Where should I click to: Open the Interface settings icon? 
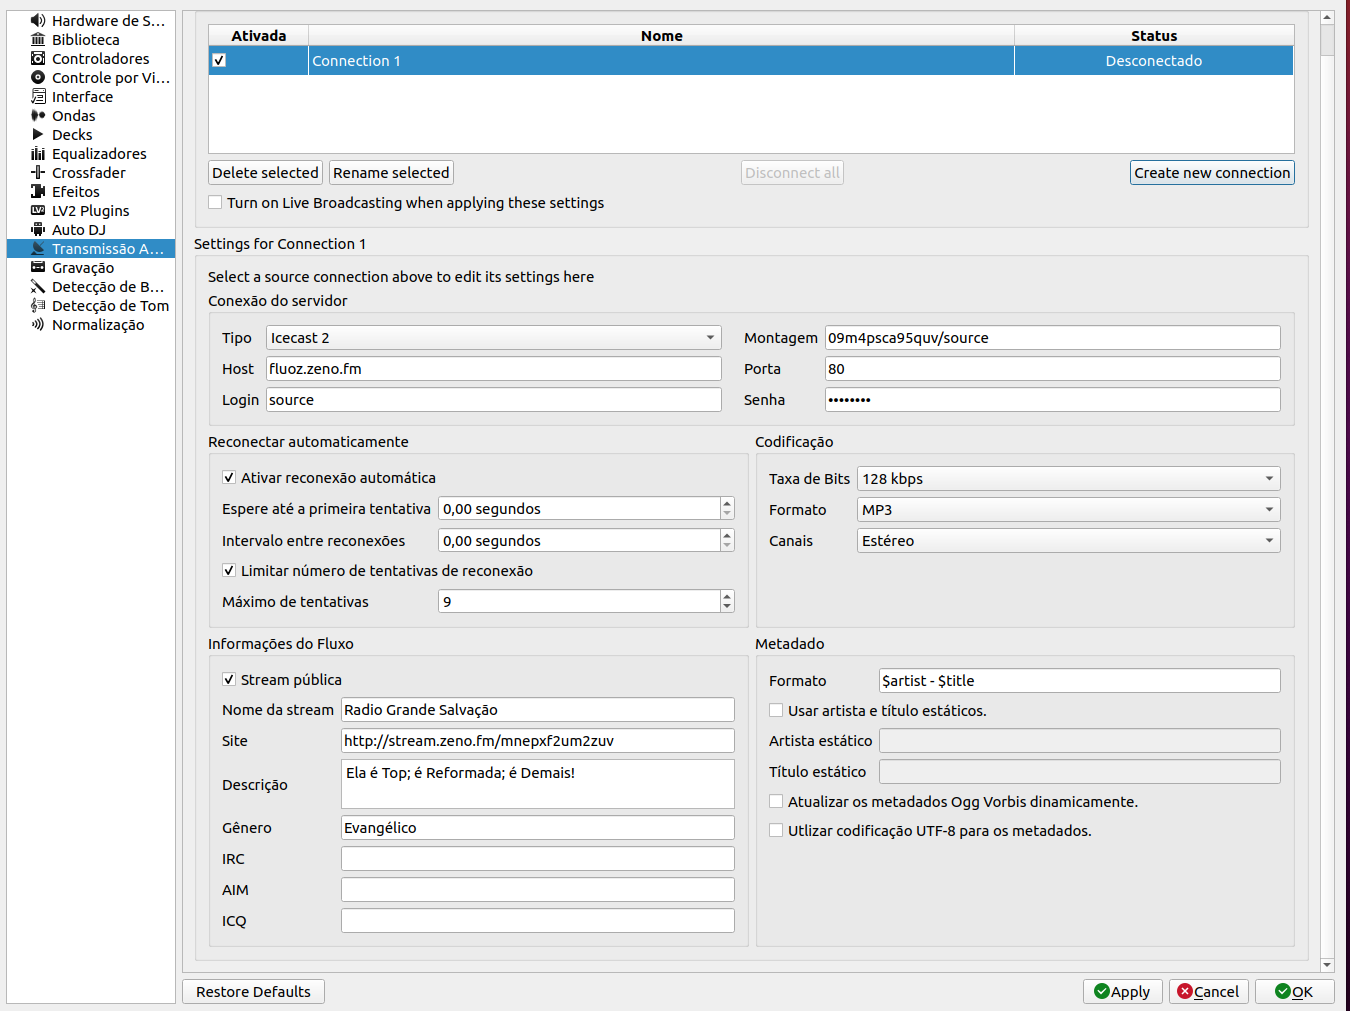tap(38, 96)
